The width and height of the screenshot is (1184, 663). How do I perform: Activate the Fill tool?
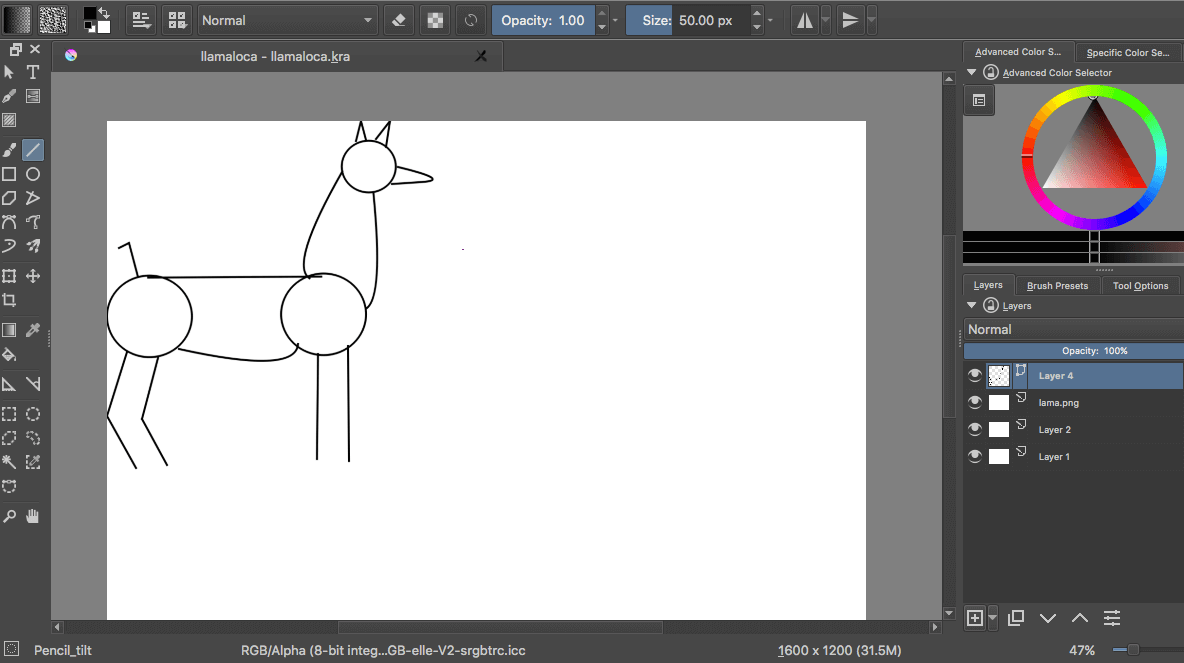[9, 353]
